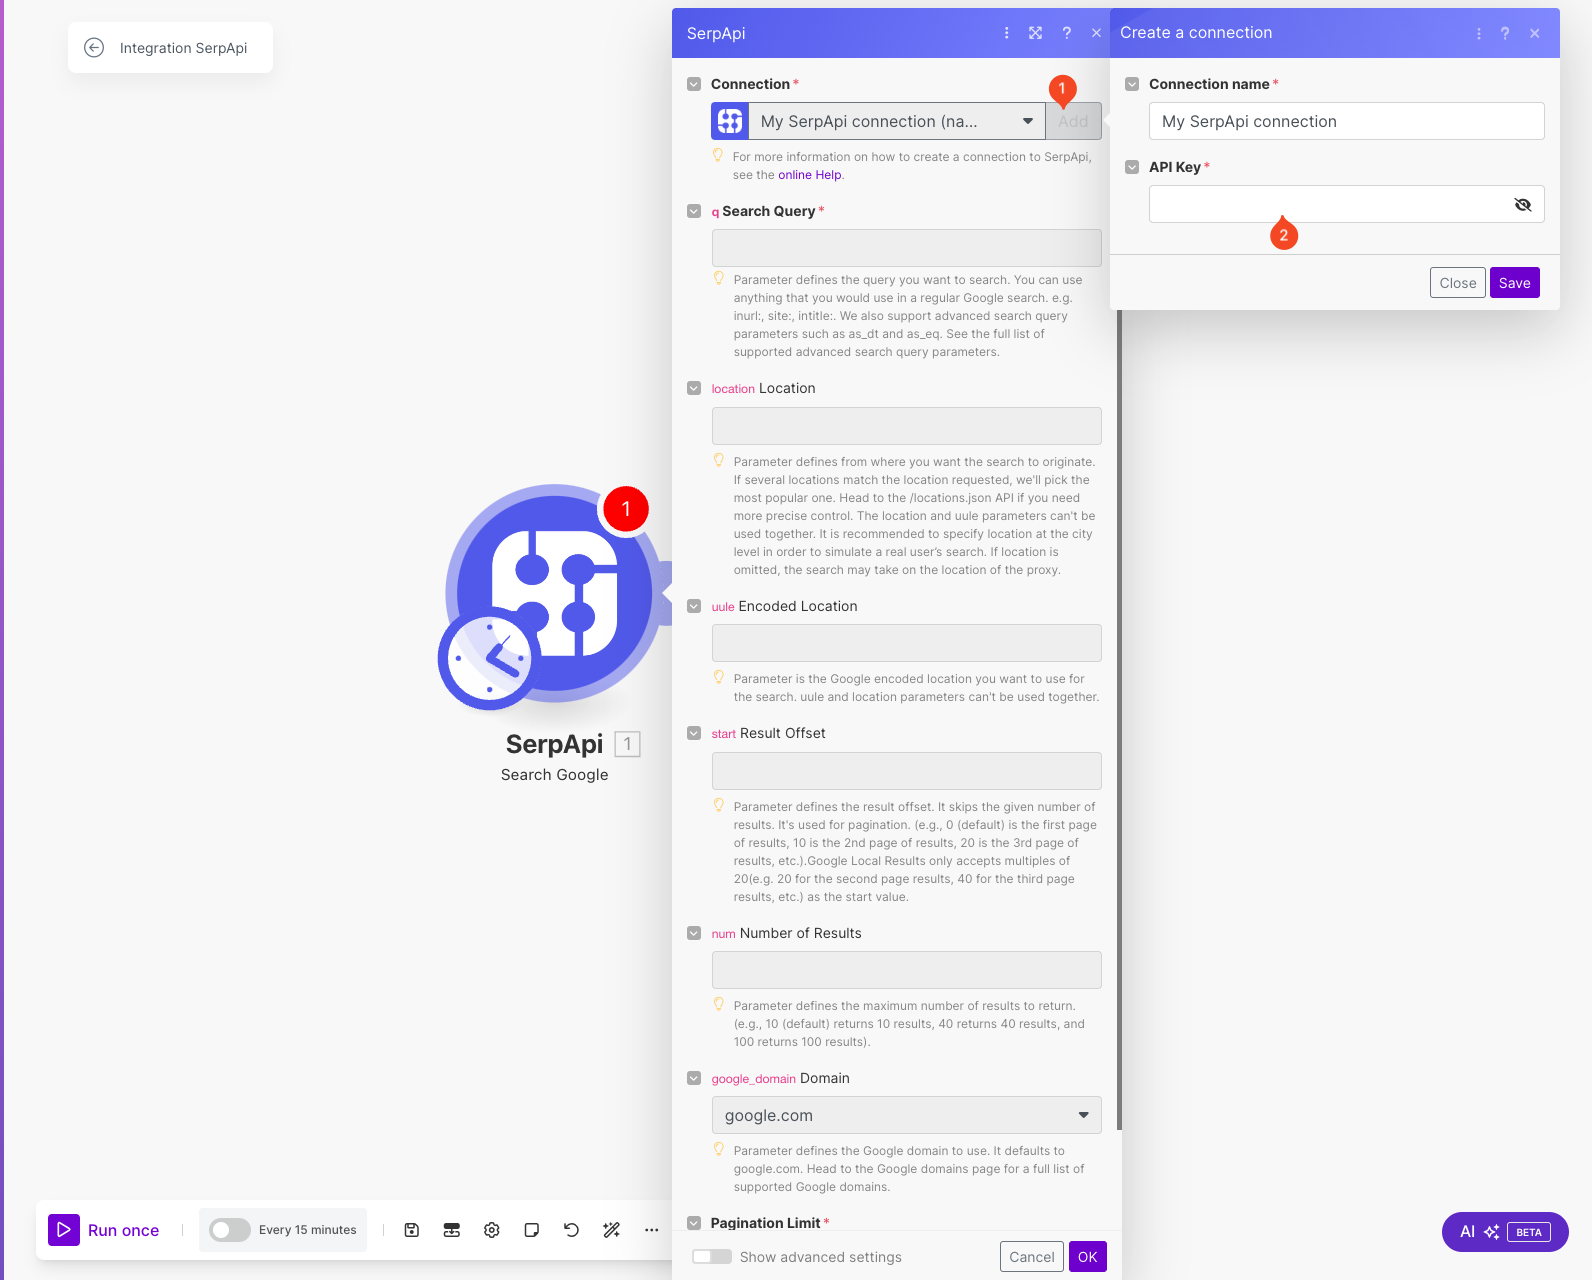Click the Run once label
The height and width of the screenshot is (1280, 1592).
[x=123, y=1230]
